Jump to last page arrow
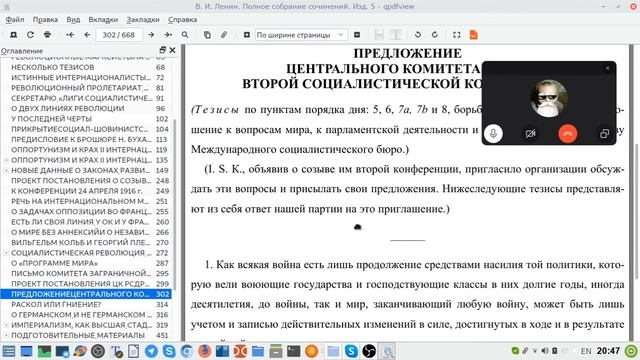This screenshot has height=360, width=640. (x=168, y=35)
